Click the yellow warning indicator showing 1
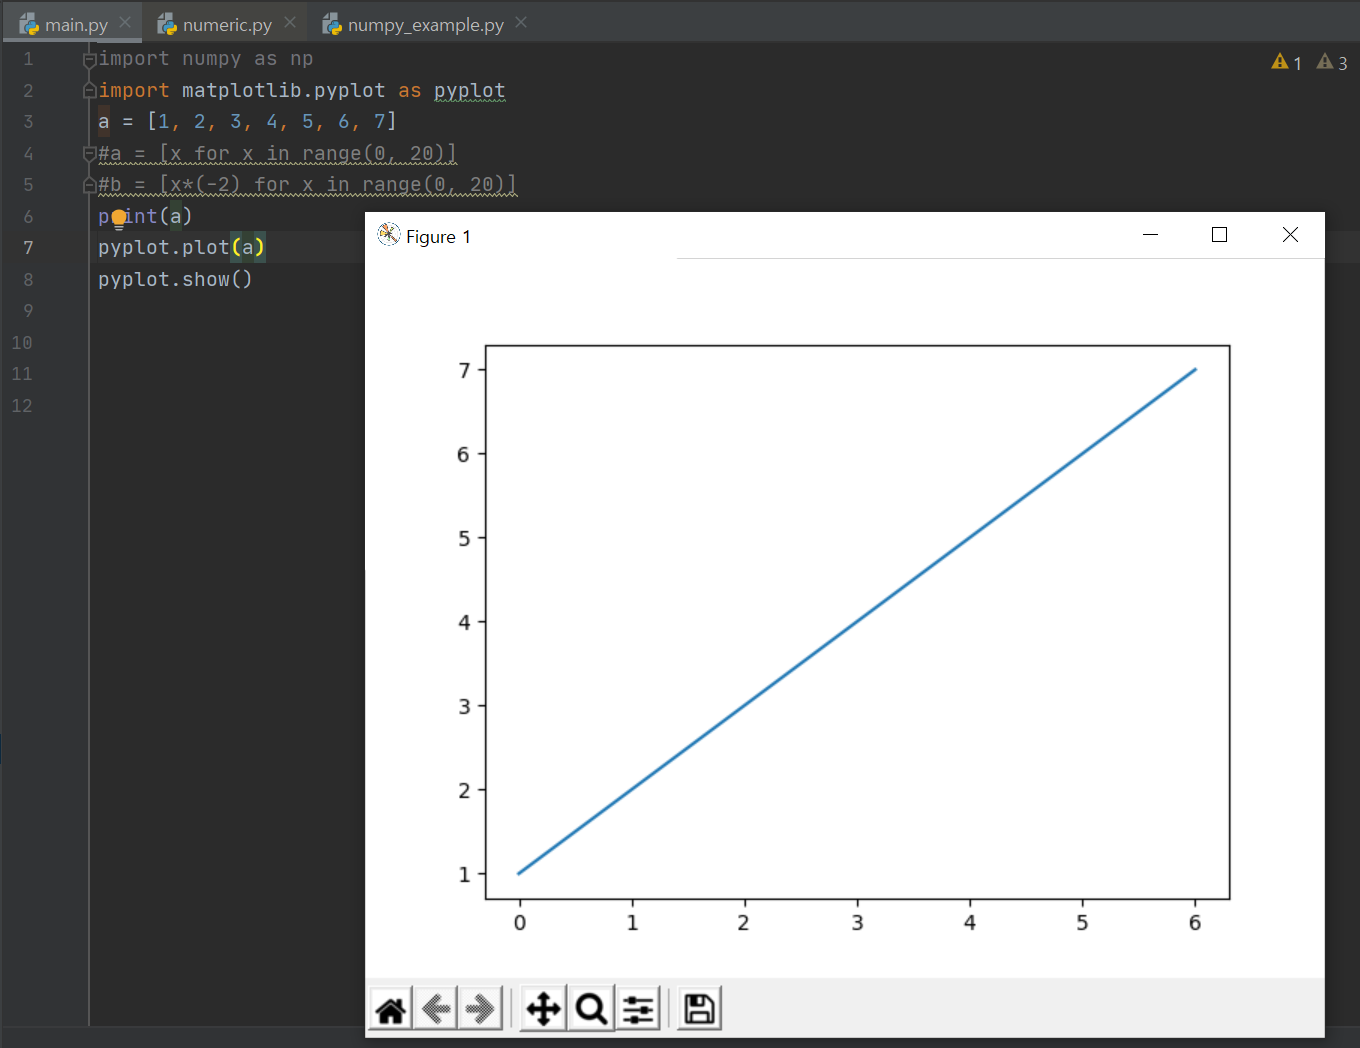1360x1048 pixels. pos(1286,62)
